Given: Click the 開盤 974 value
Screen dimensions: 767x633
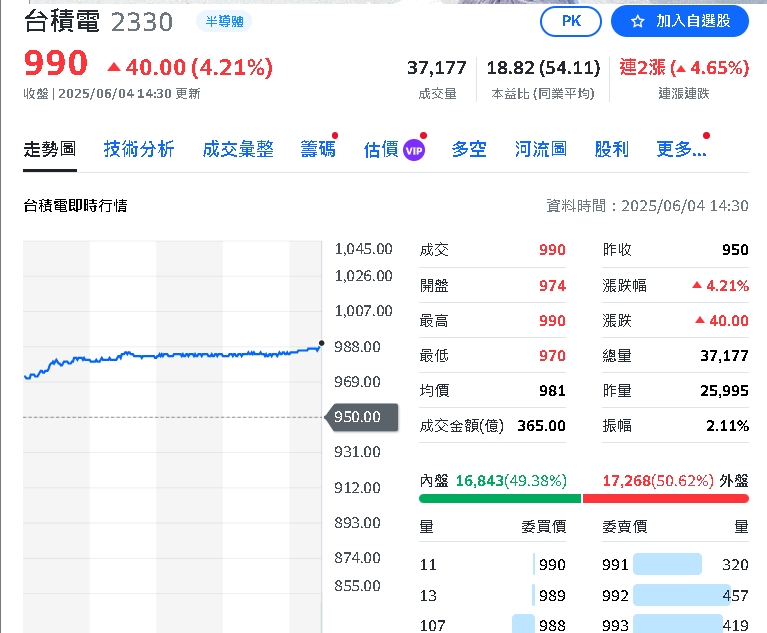Looking at the screenshot, I should tap(552, 286).
